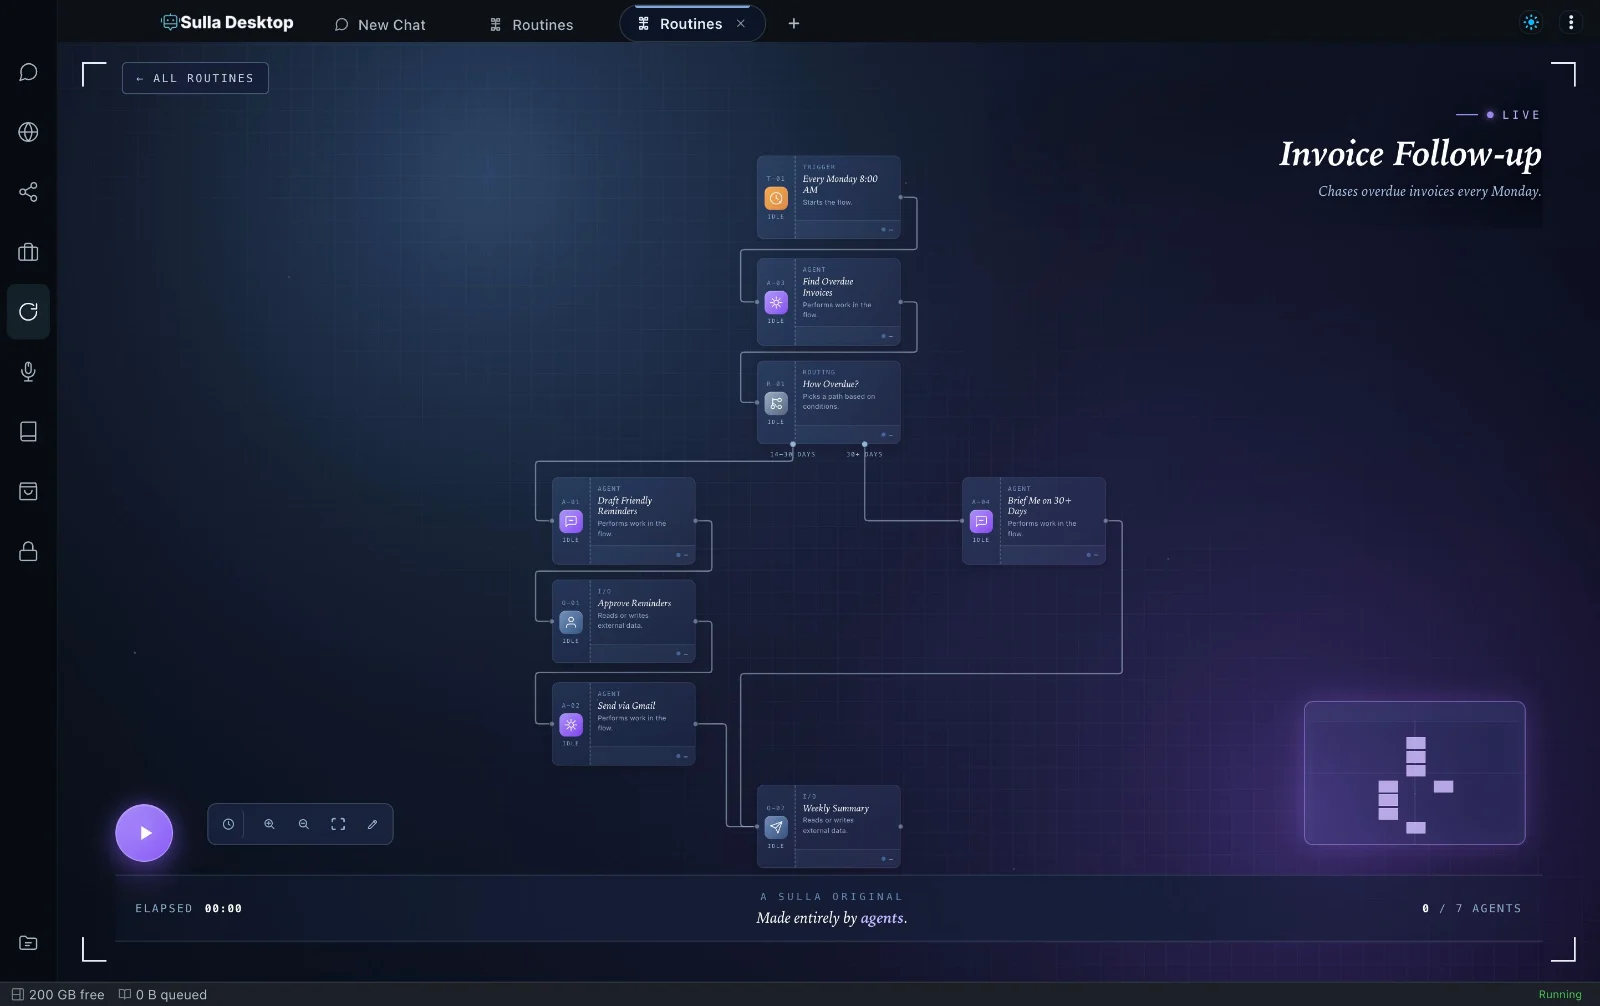Zoom in on the canvas

coord(269,824)
